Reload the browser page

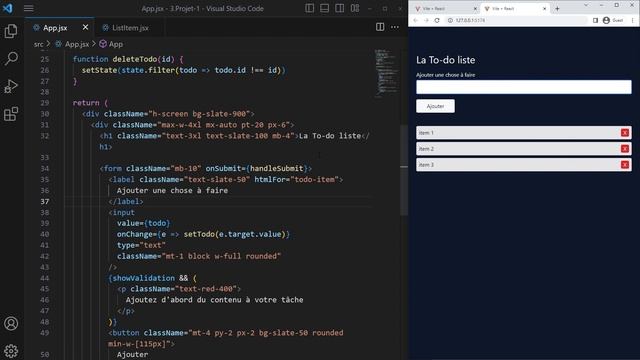tap(437, 20)
